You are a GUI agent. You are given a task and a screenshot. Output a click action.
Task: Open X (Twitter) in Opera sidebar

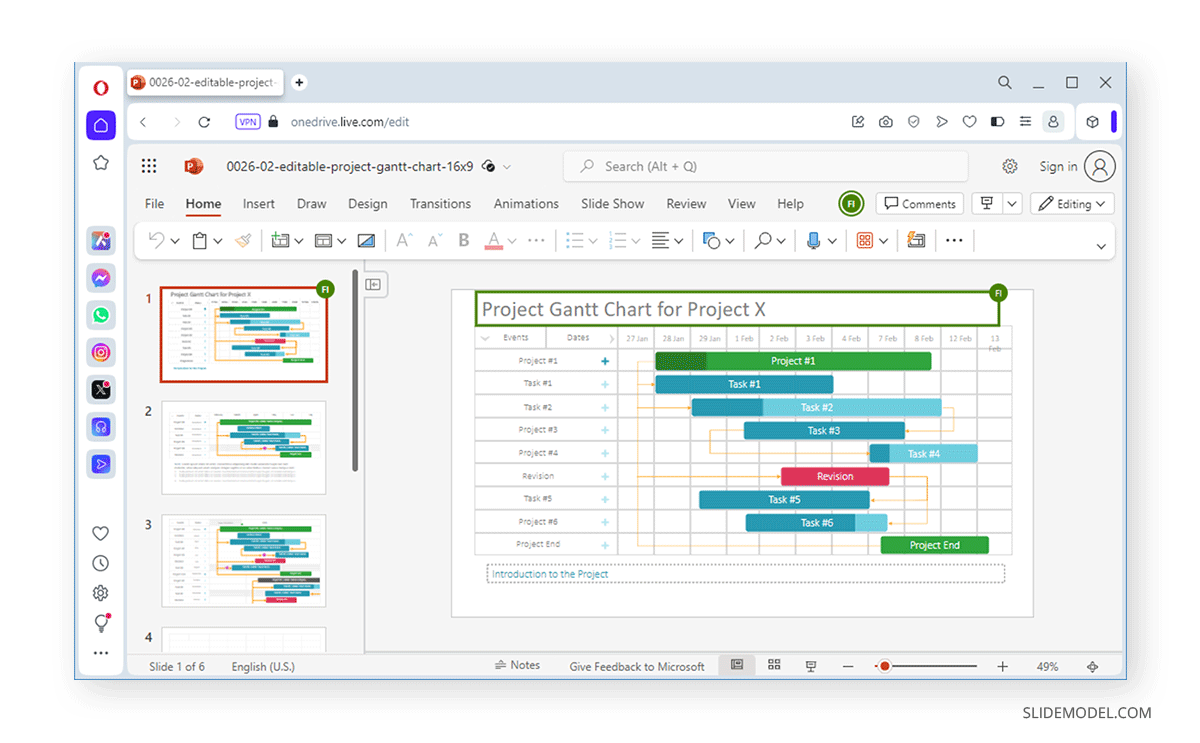pyautogui.click(x=101, y=390)
